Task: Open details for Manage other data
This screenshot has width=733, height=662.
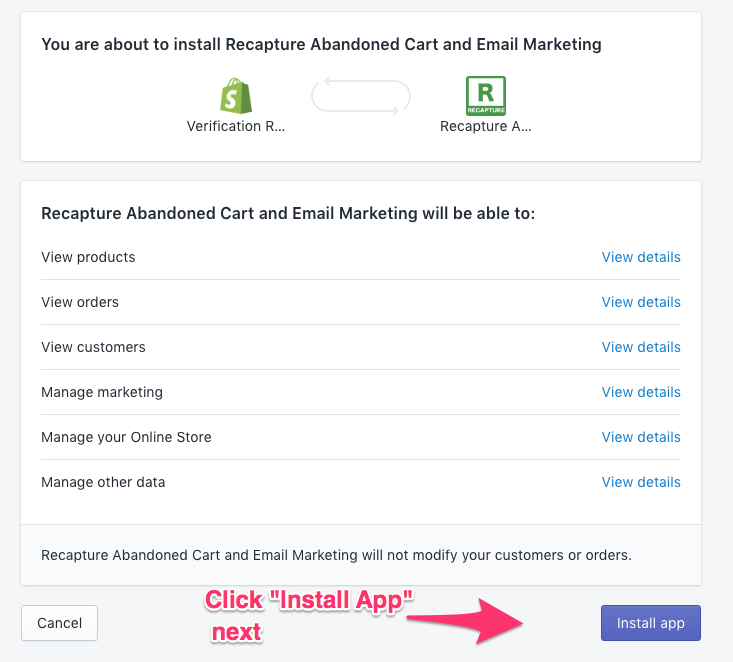Action: tap(641, 482)
